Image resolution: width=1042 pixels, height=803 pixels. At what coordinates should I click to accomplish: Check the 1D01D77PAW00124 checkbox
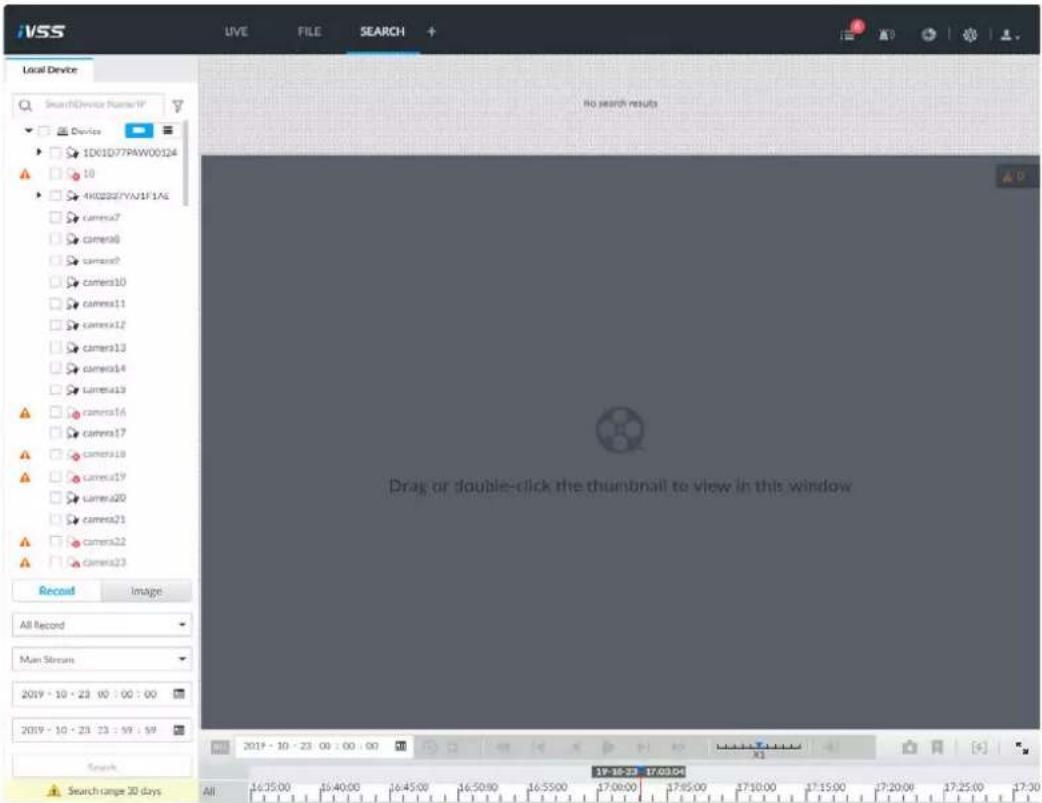(56, 153)
